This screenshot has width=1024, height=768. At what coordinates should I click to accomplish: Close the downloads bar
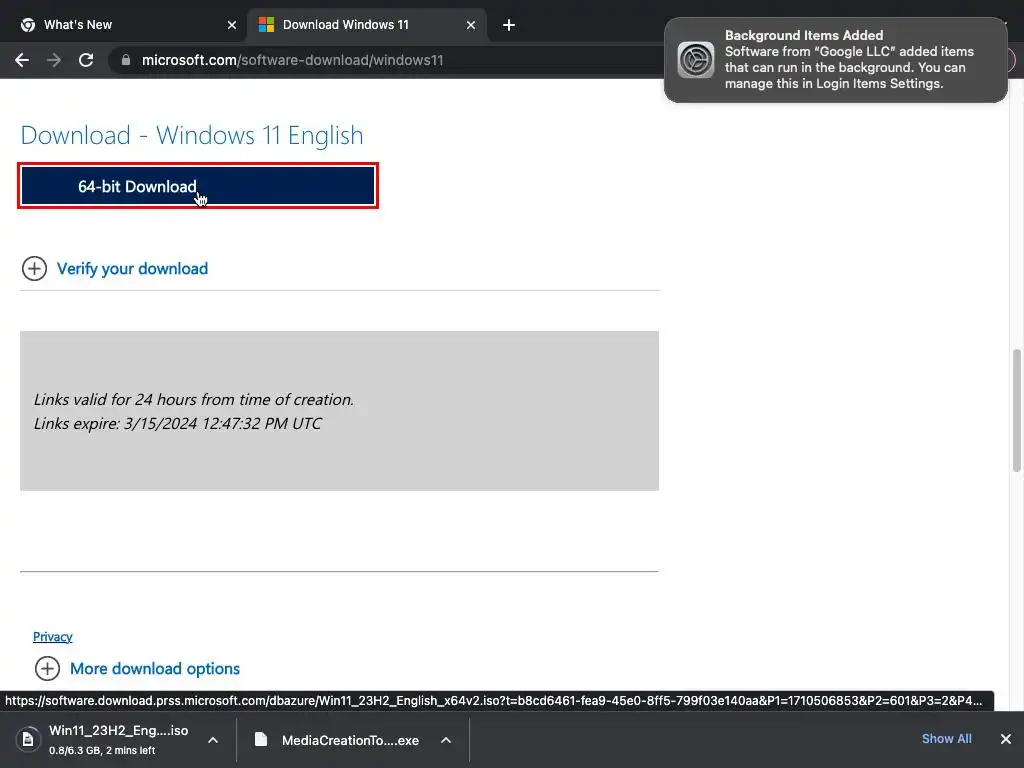[1006, 739]
